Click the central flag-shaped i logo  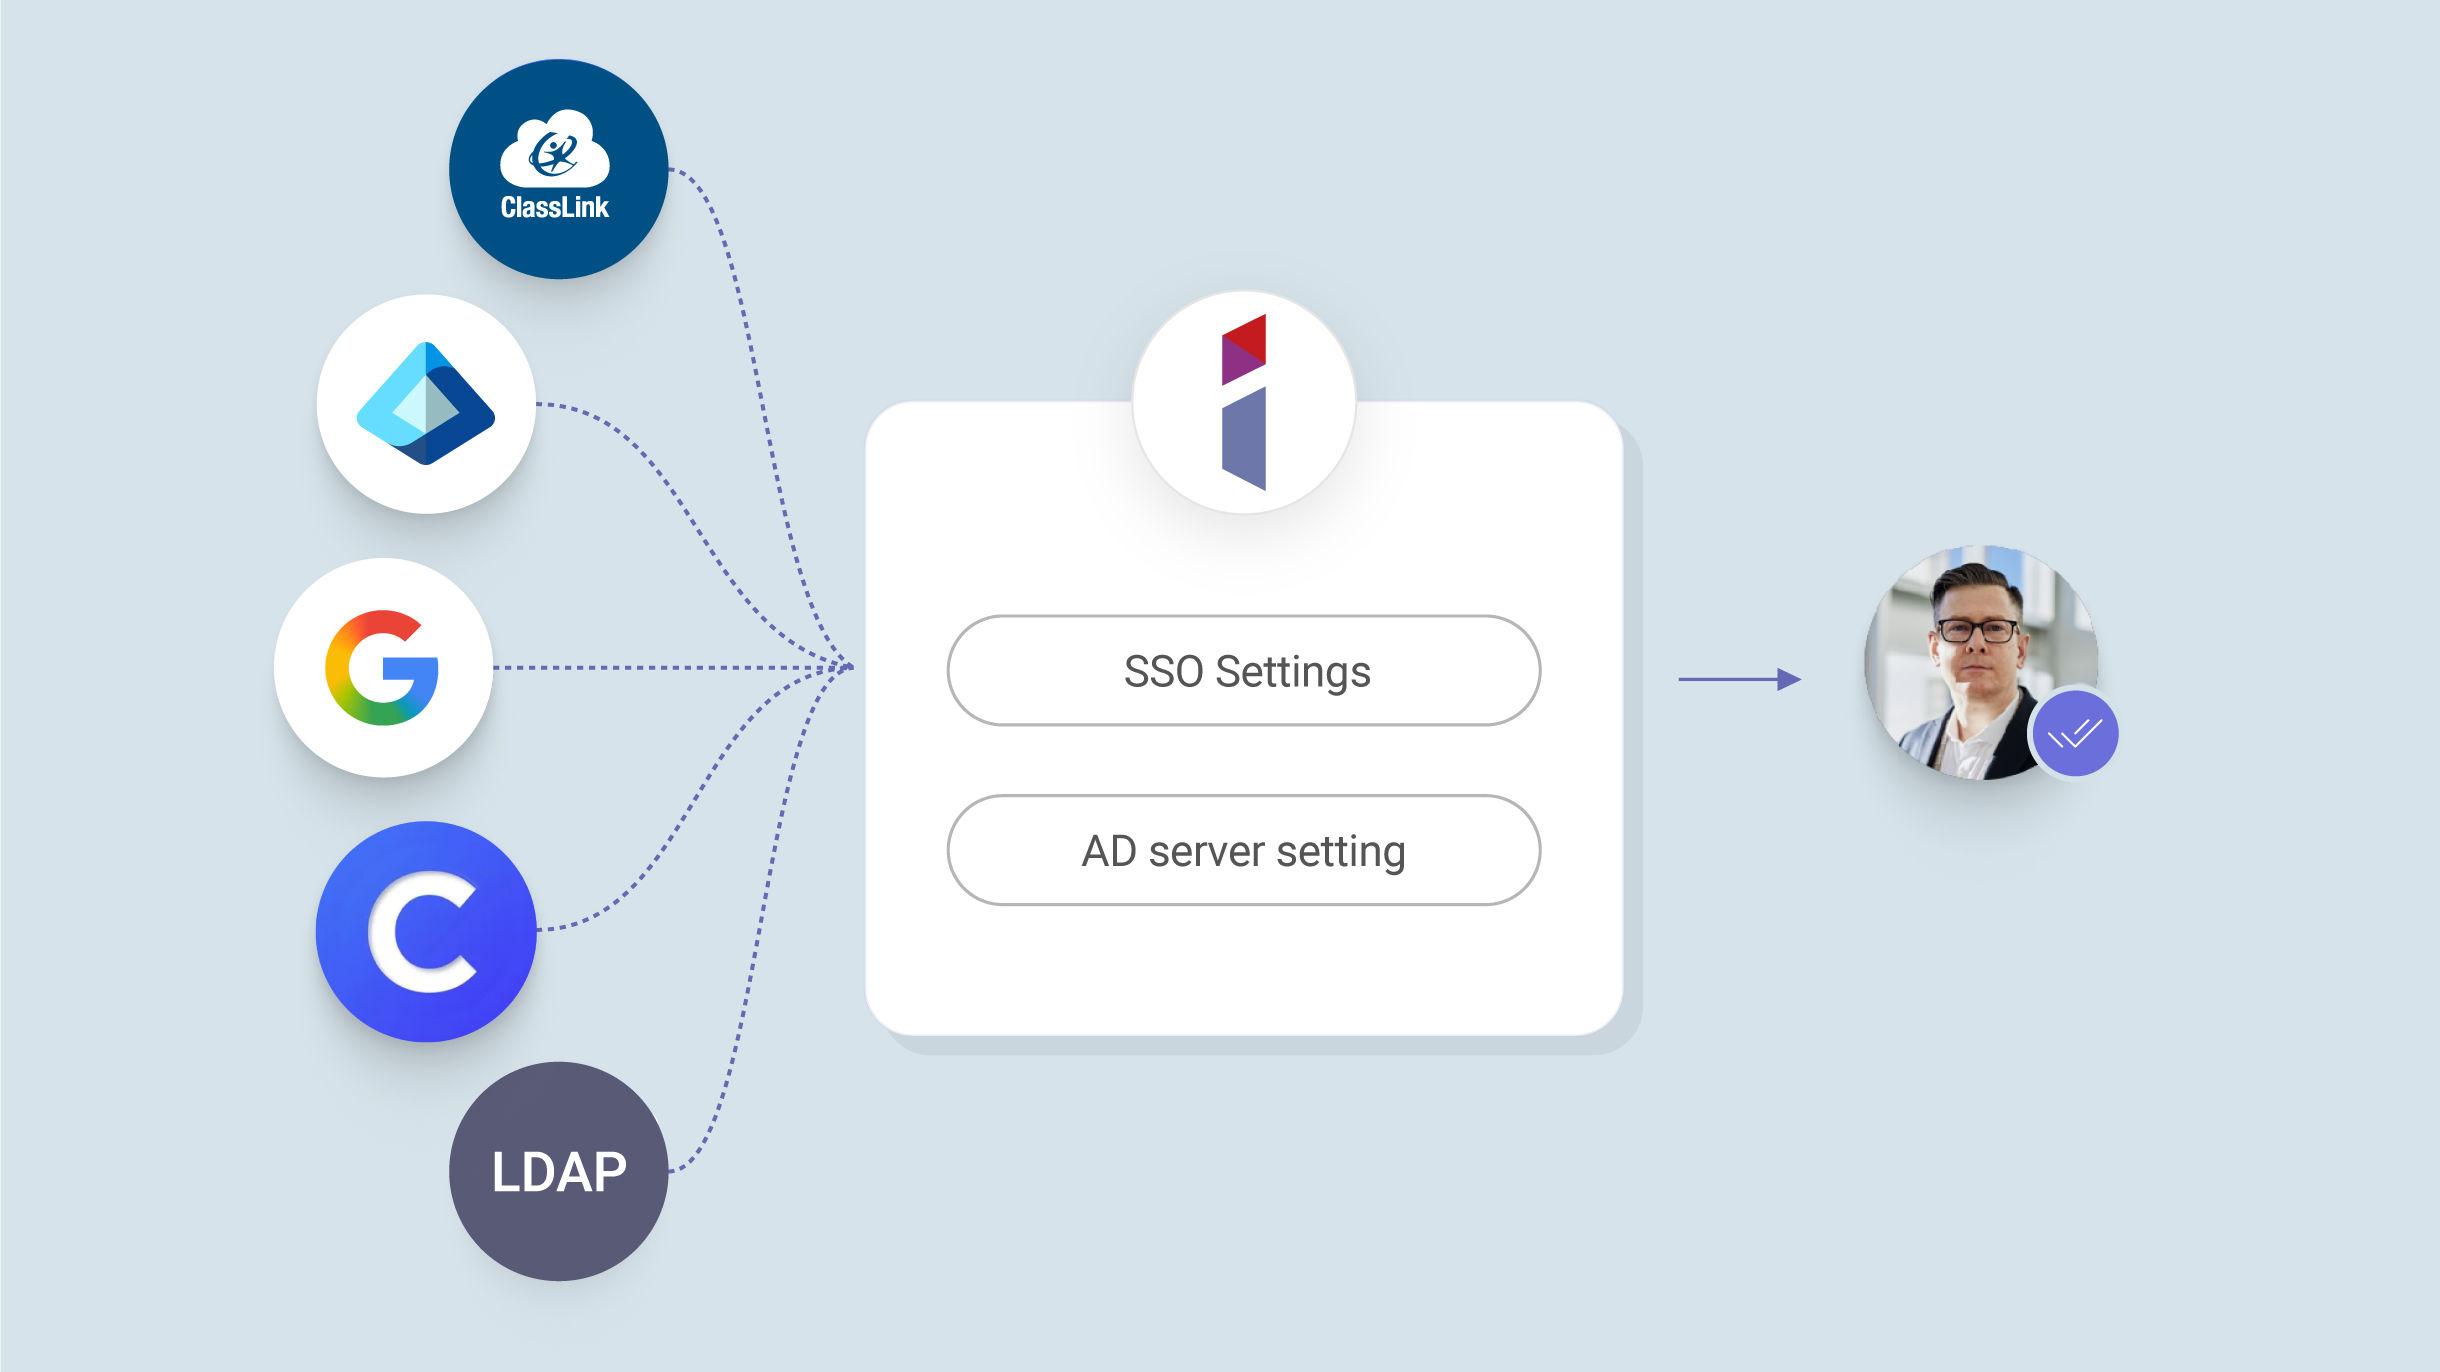[x=1244, y=402]
